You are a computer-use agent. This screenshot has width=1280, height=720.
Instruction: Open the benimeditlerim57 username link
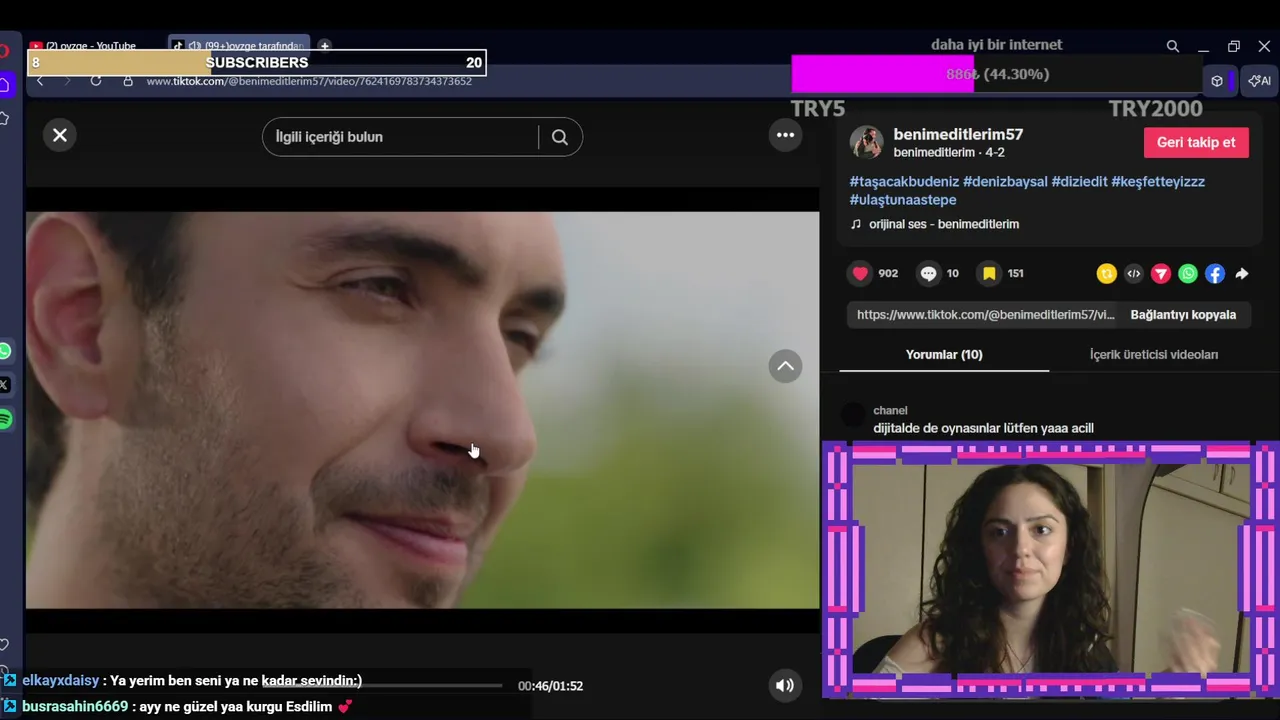[958, 134]
